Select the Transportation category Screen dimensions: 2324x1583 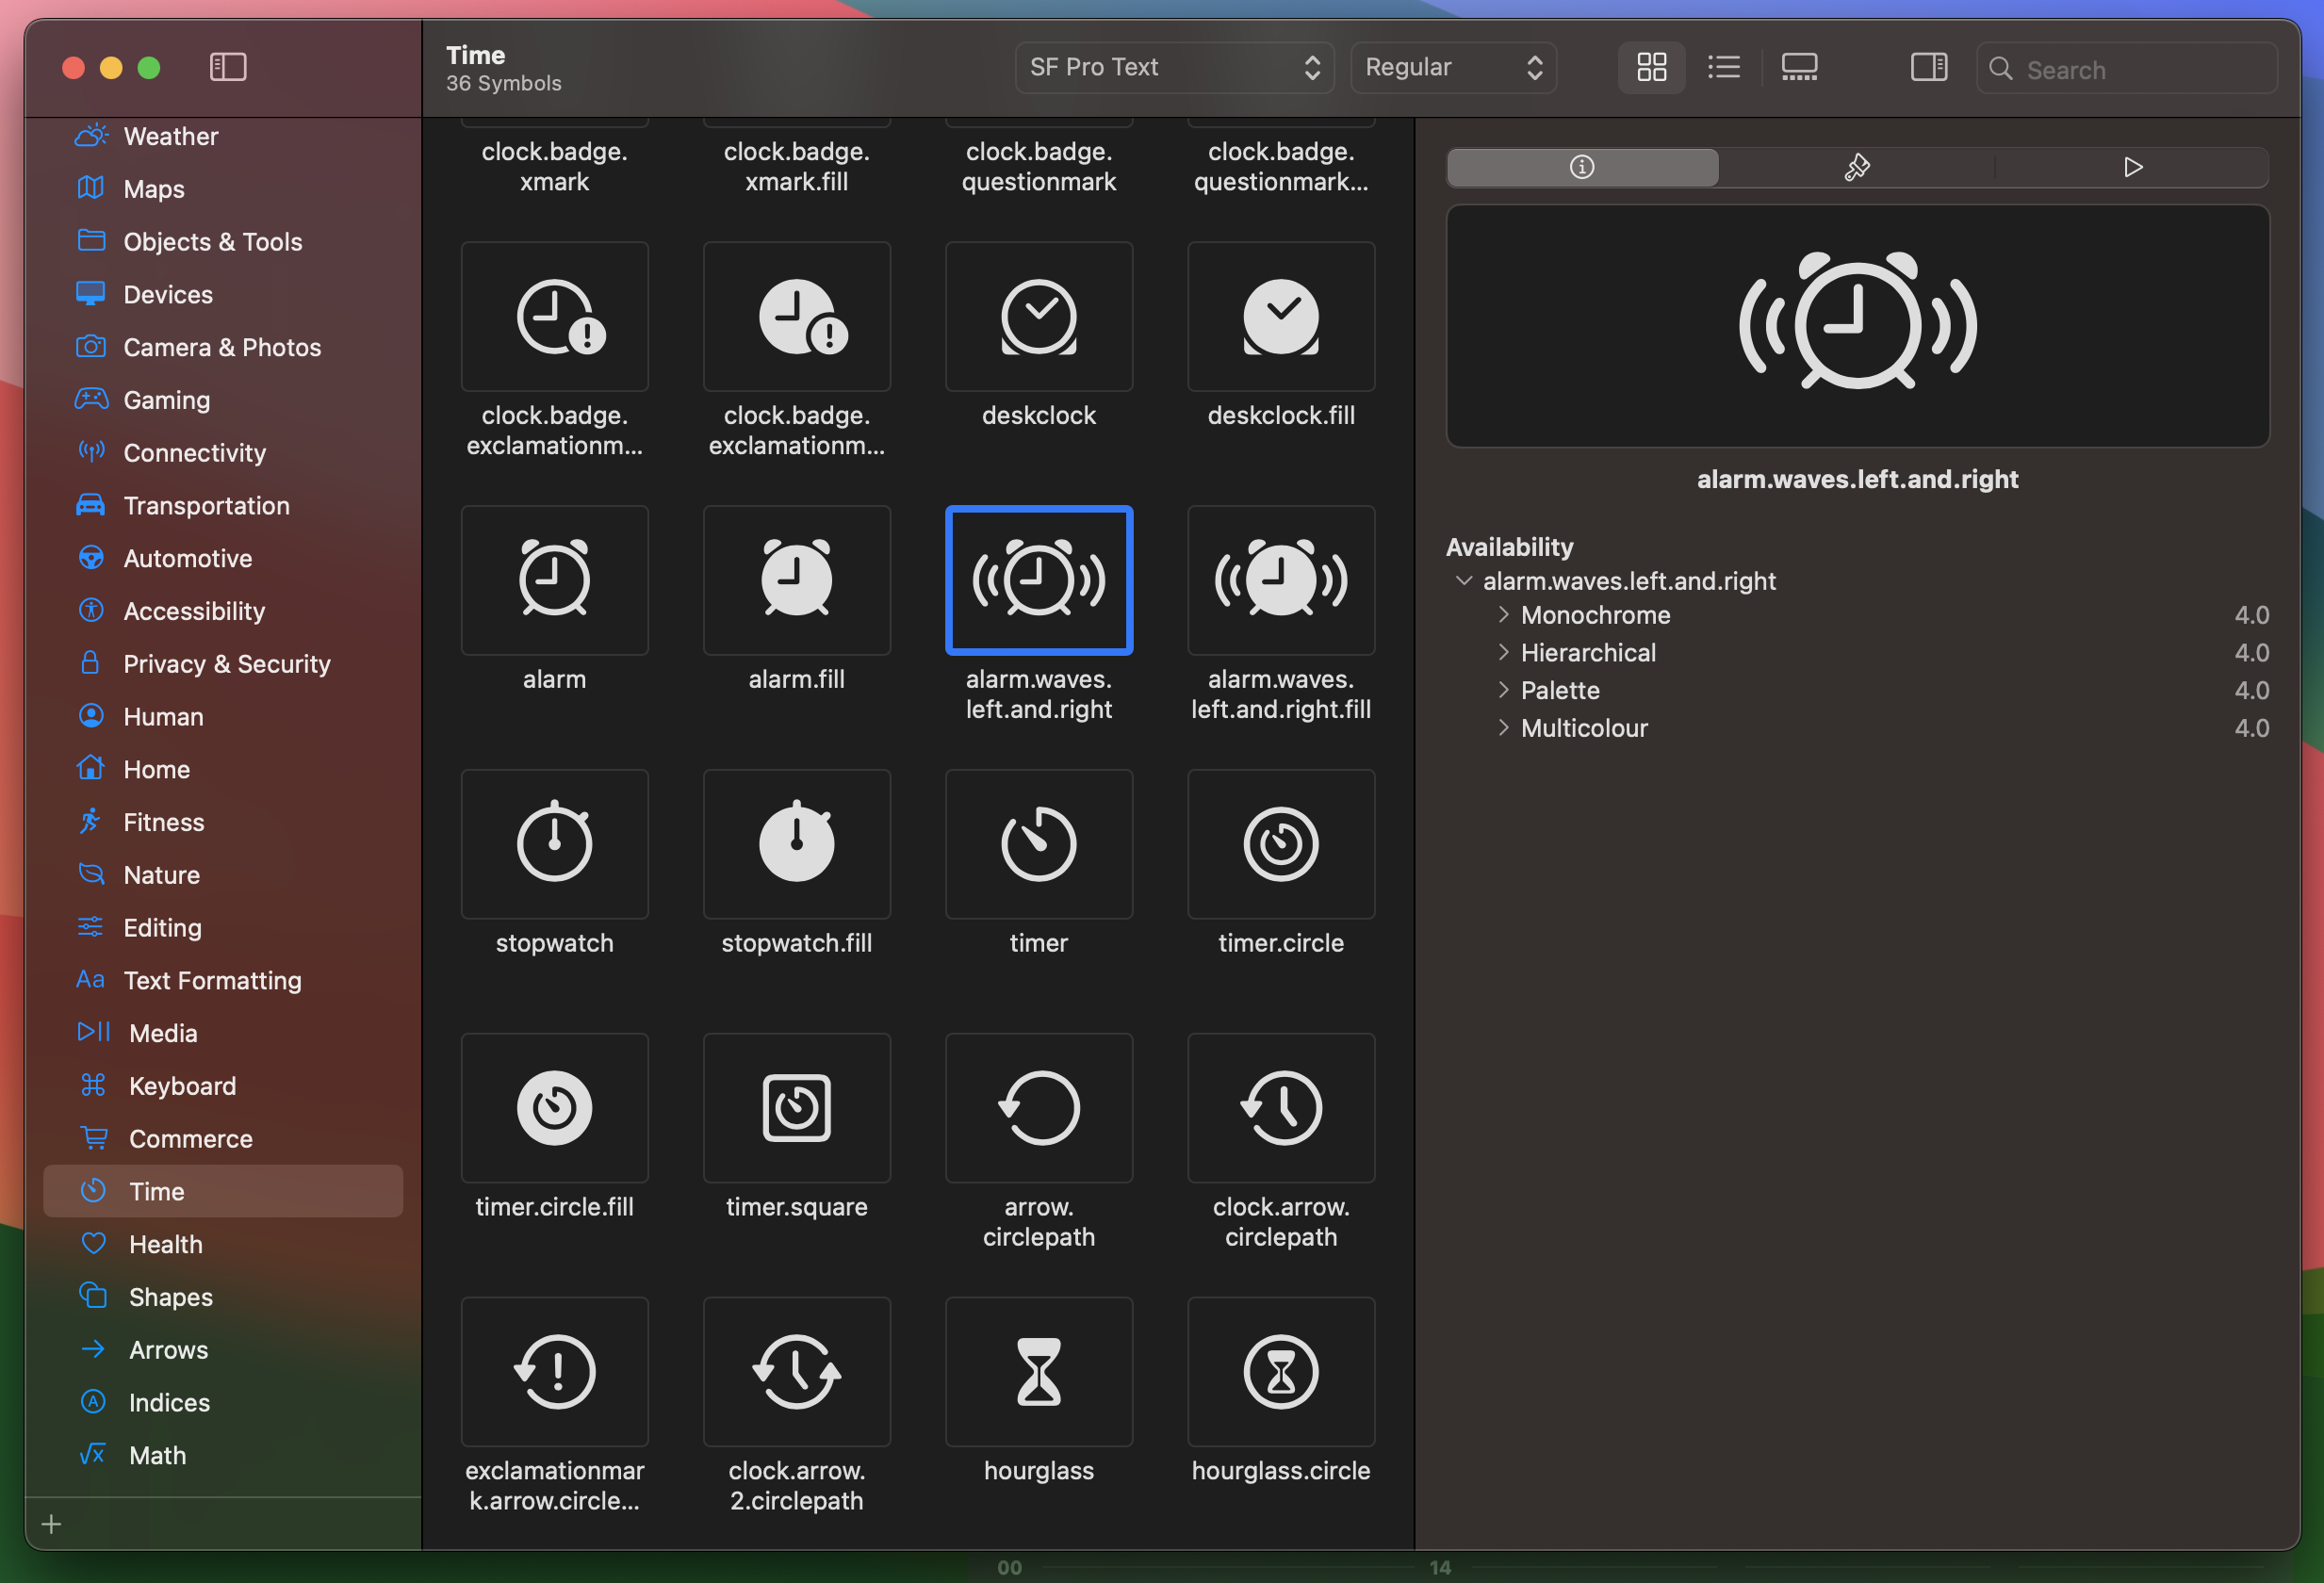pyautogui.click(x=223, y=506)
